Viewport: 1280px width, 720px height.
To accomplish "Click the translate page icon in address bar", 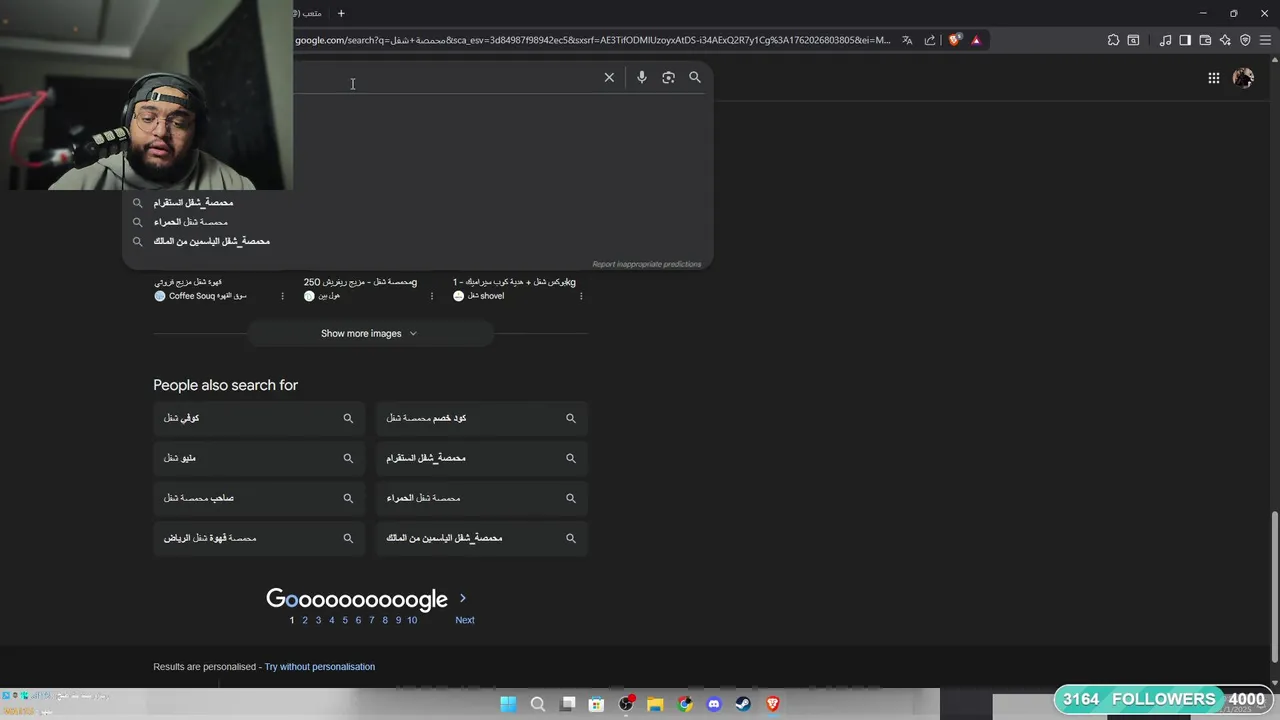I will click(x=907, y=40).
